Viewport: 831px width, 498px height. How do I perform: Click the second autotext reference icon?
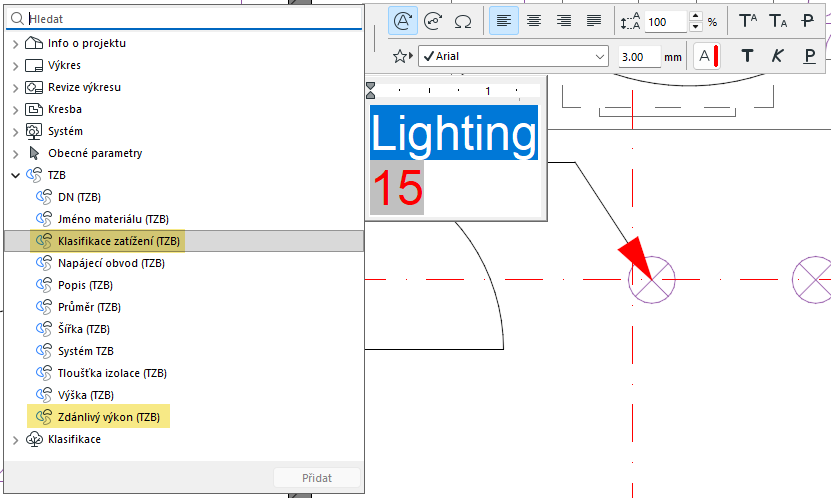[433, 21]
